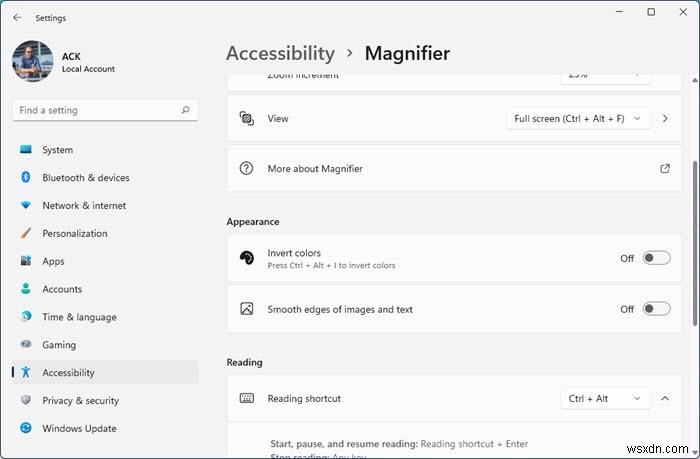
Task: Click the Appearance section heading
Action: pyautogui.click(x=253, y=221)
